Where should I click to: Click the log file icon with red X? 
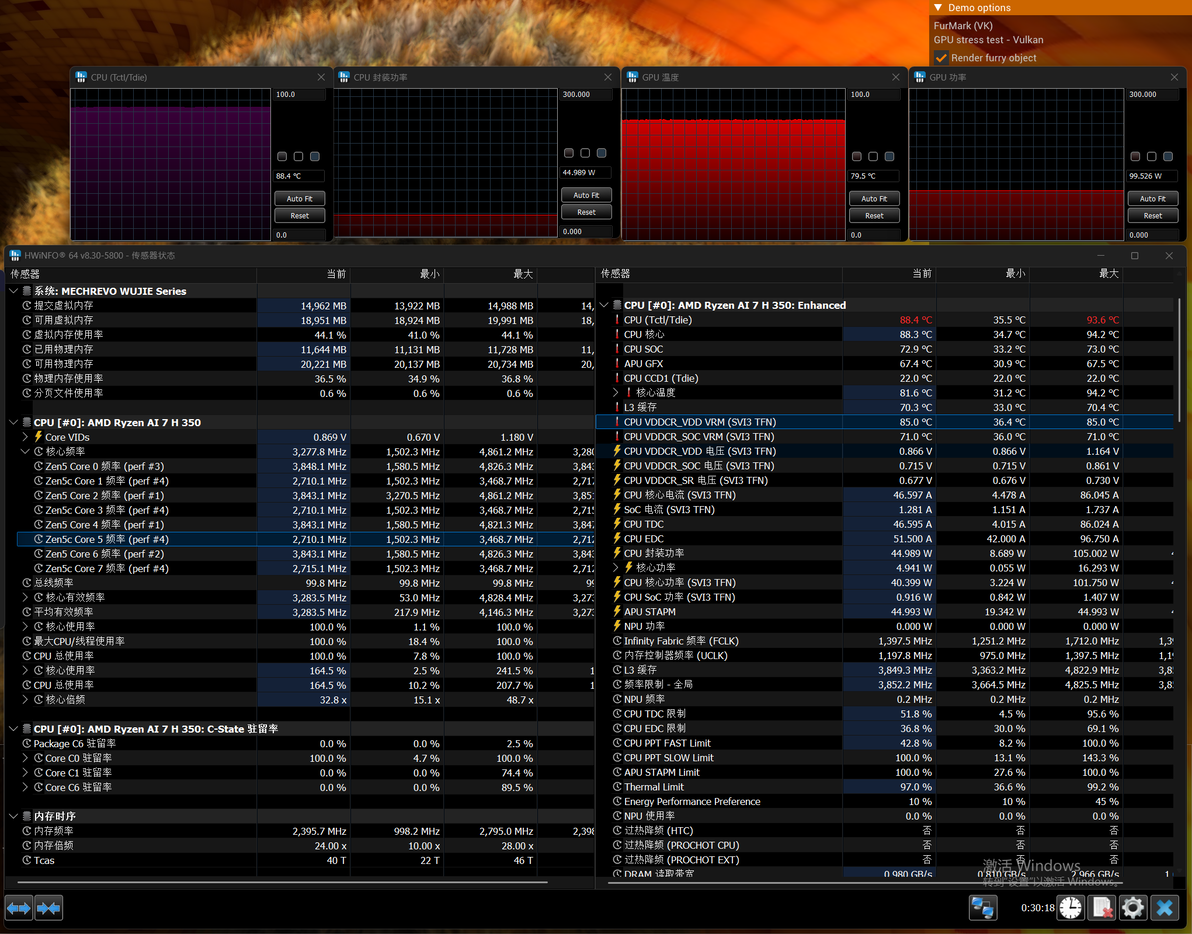1102,907
